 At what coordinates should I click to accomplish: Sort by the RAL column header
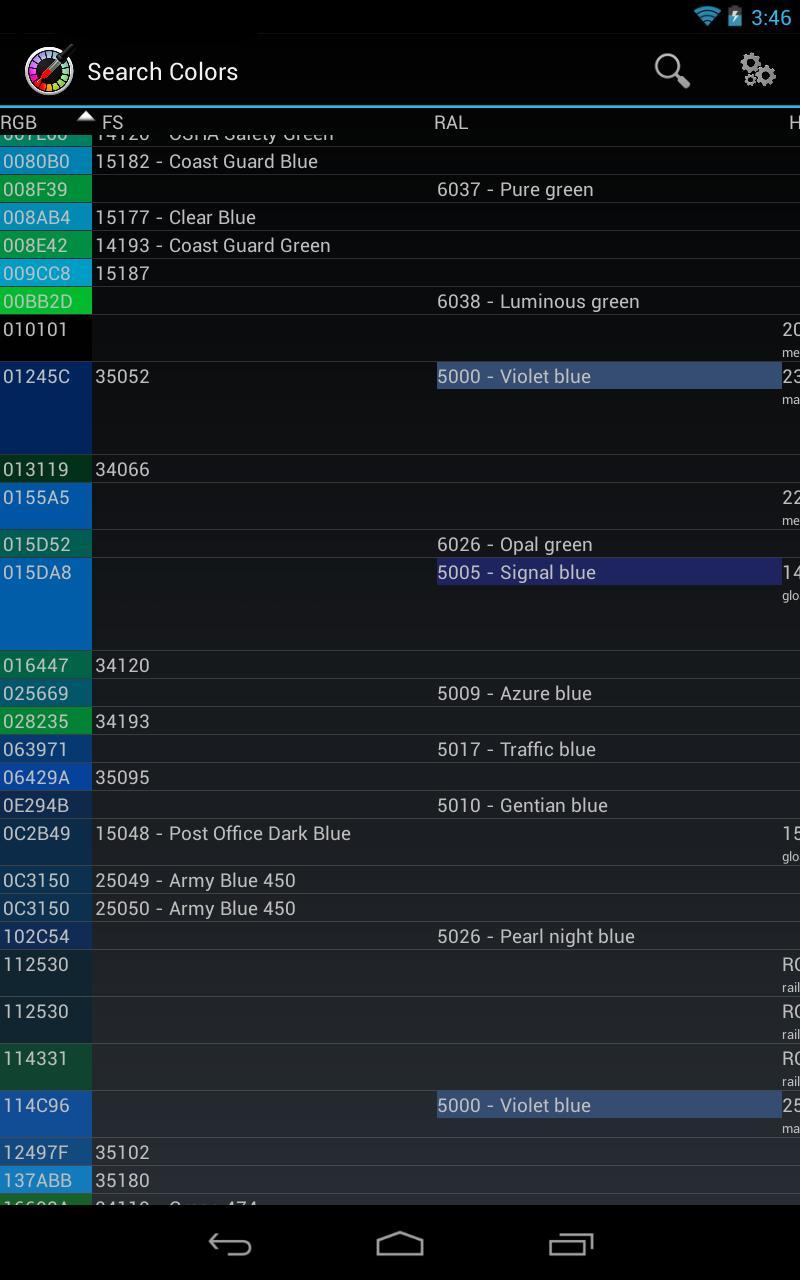[450, 123]
